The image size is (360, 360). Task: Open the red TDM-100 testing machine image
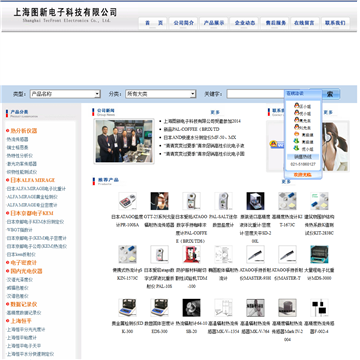click(x=191, y=254)
